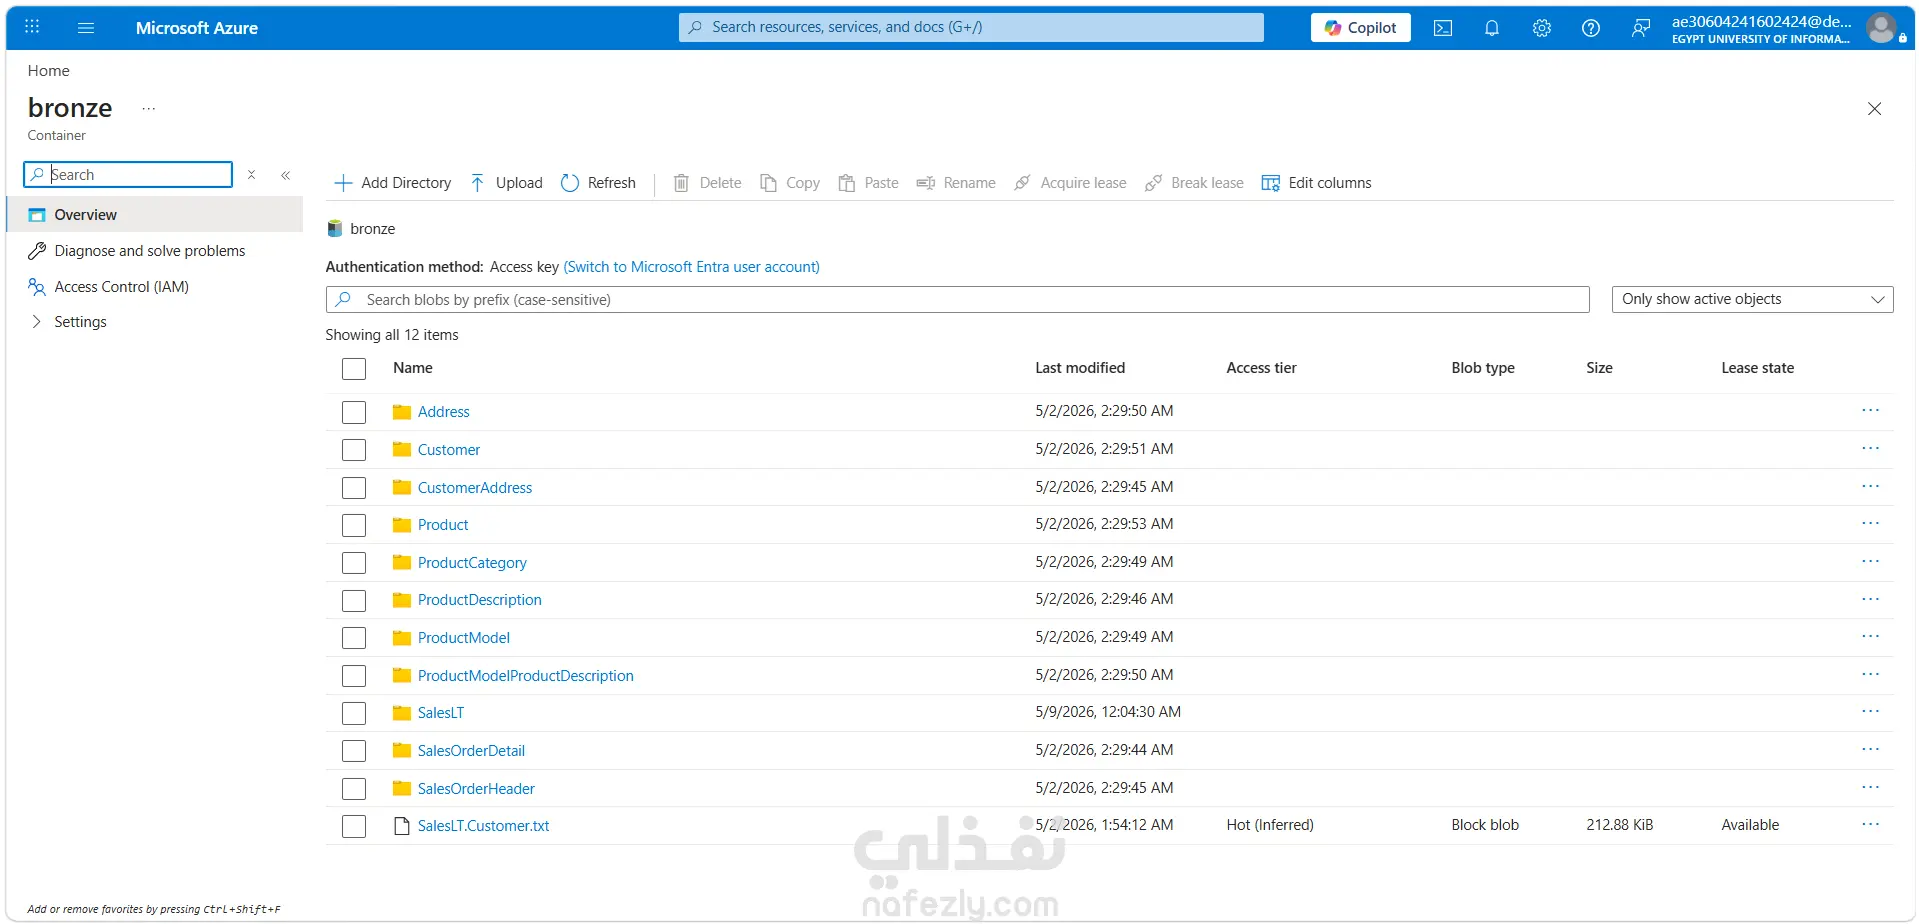Open the SalesLT.Customer.txt blob
Viewport: 1919px width, 924px height.
coord(484,826)
